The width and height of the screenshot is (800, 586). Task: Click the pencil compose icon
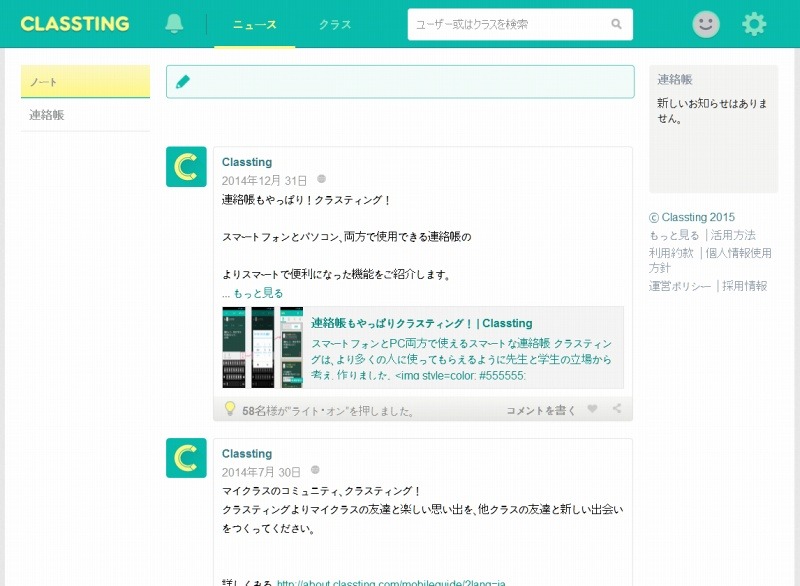(x=183, y=82)
